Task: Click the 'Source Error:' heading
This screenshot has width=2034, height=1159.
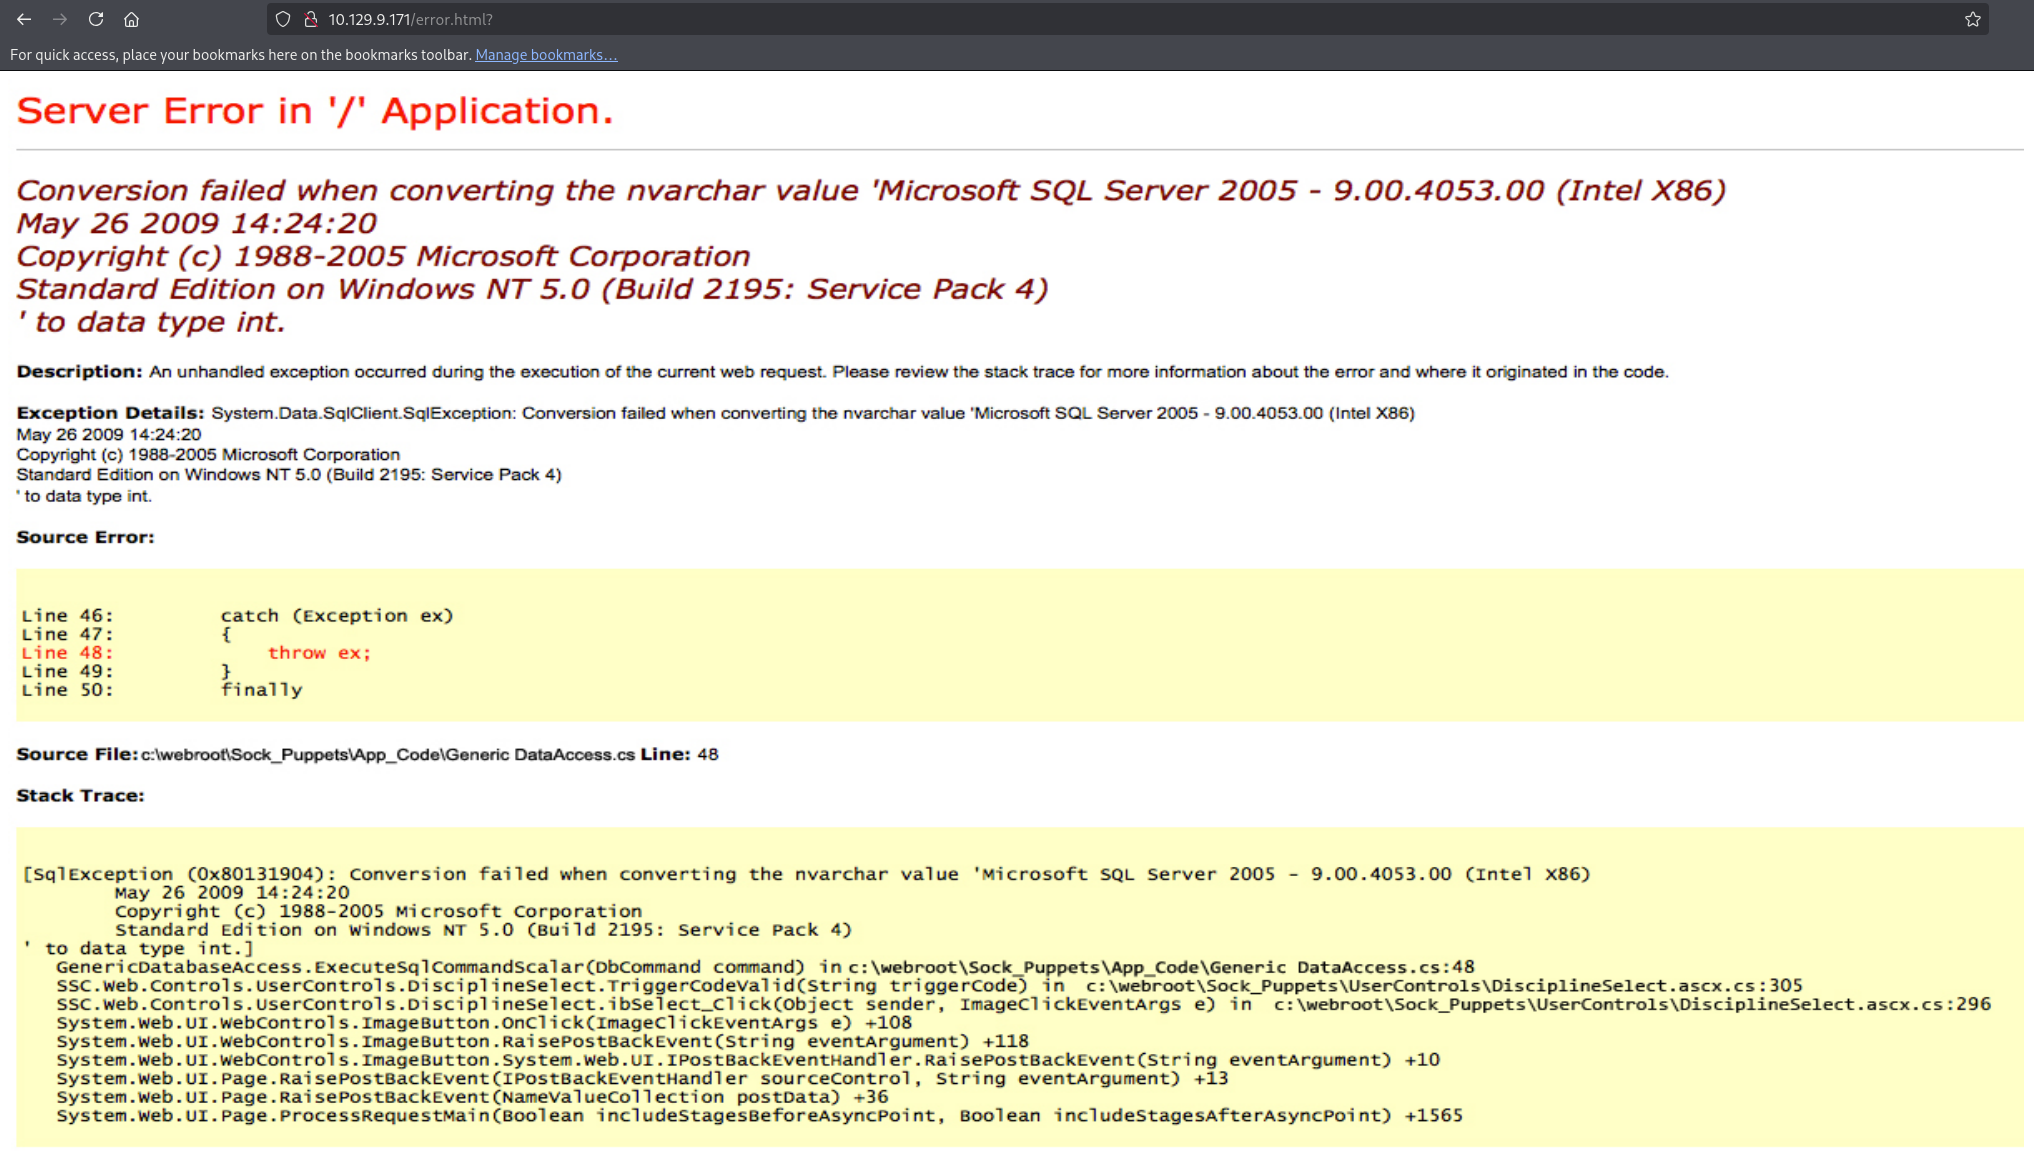Action: point(85,537)
